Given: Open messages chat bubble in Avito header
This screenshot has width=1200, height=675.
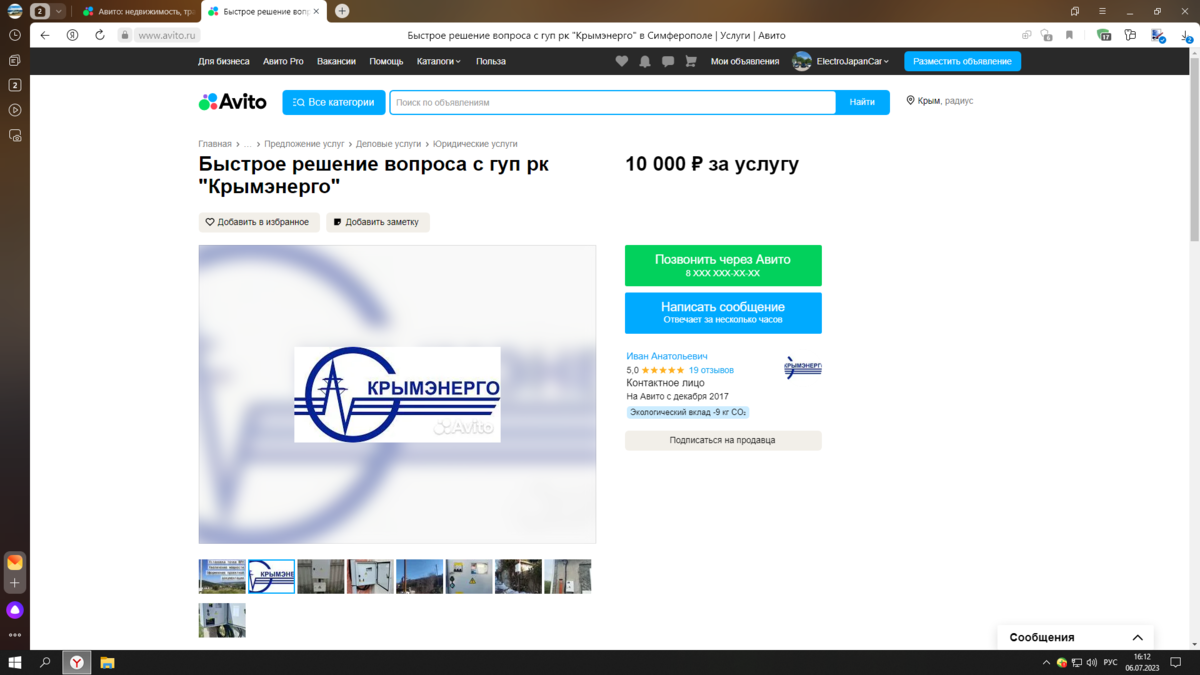Looking at the screenshot, I should 668,61.
